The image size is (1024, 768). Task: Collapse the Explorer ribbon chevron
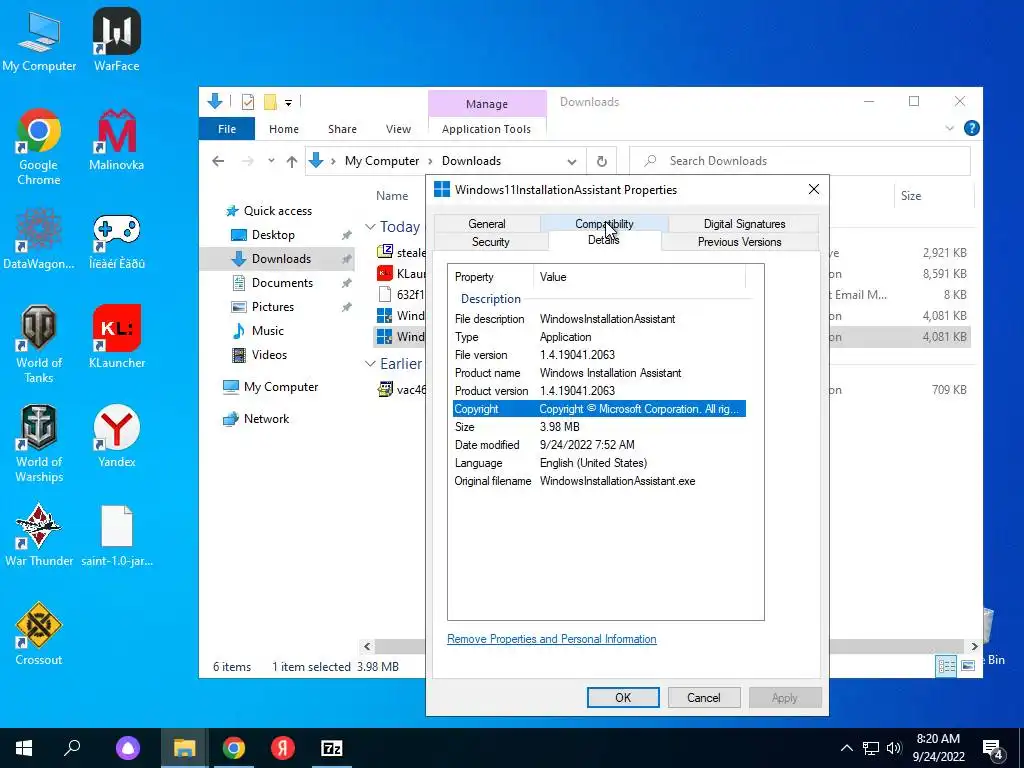point(950,129)
